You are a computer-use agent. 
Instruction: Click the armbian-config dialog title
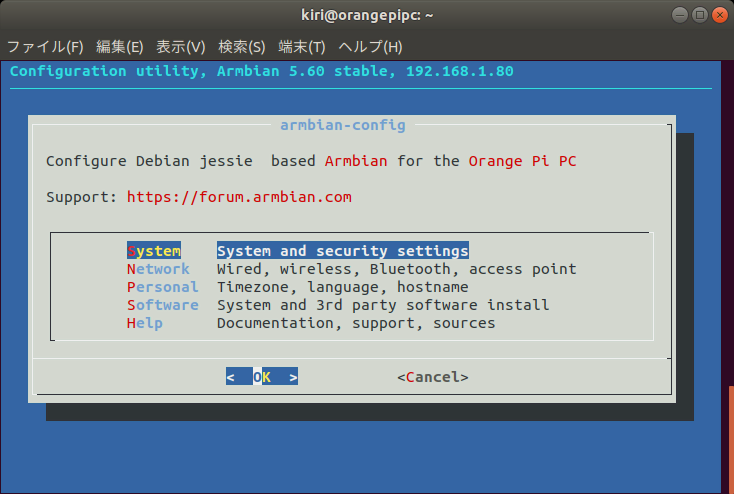342,125
